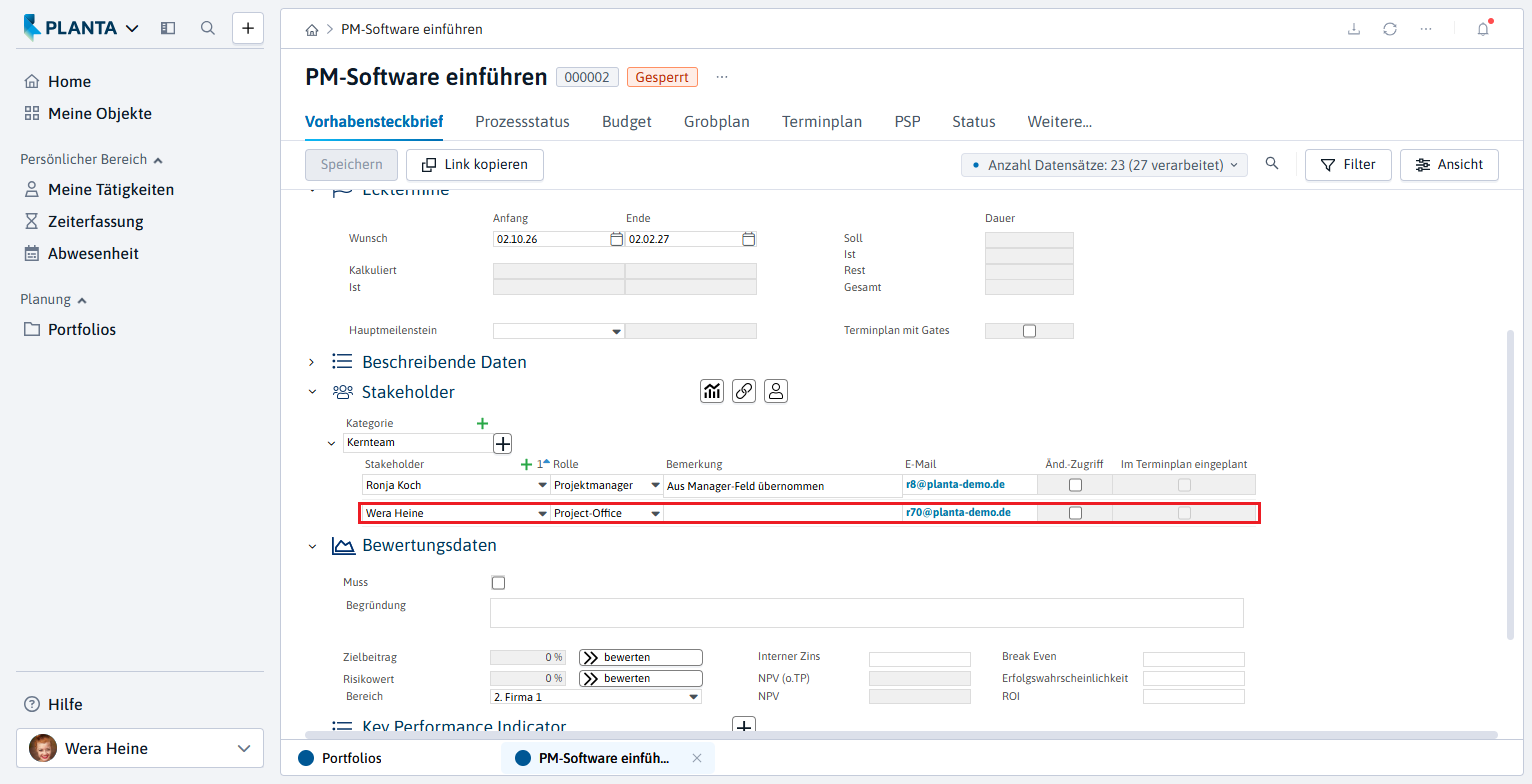Open the Bereich dropdown

coord(694,697)
